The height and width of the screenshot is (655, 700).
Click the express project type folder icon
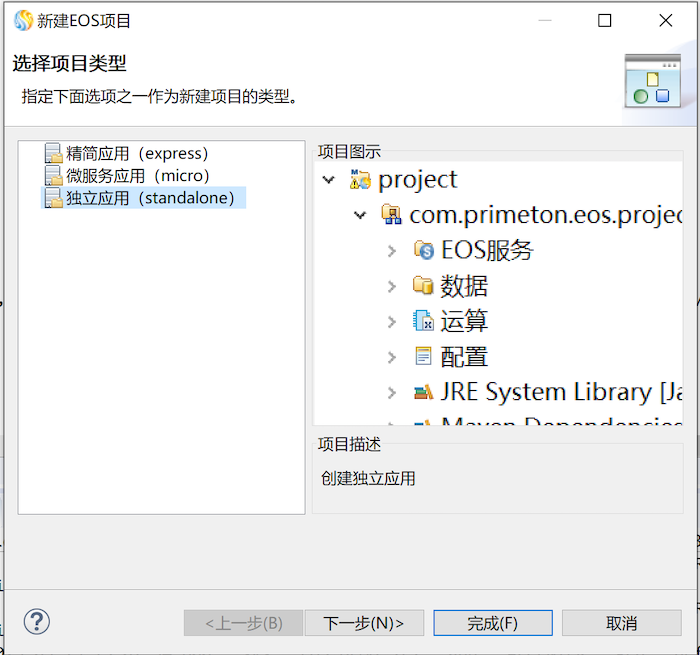tap(53, 154)
